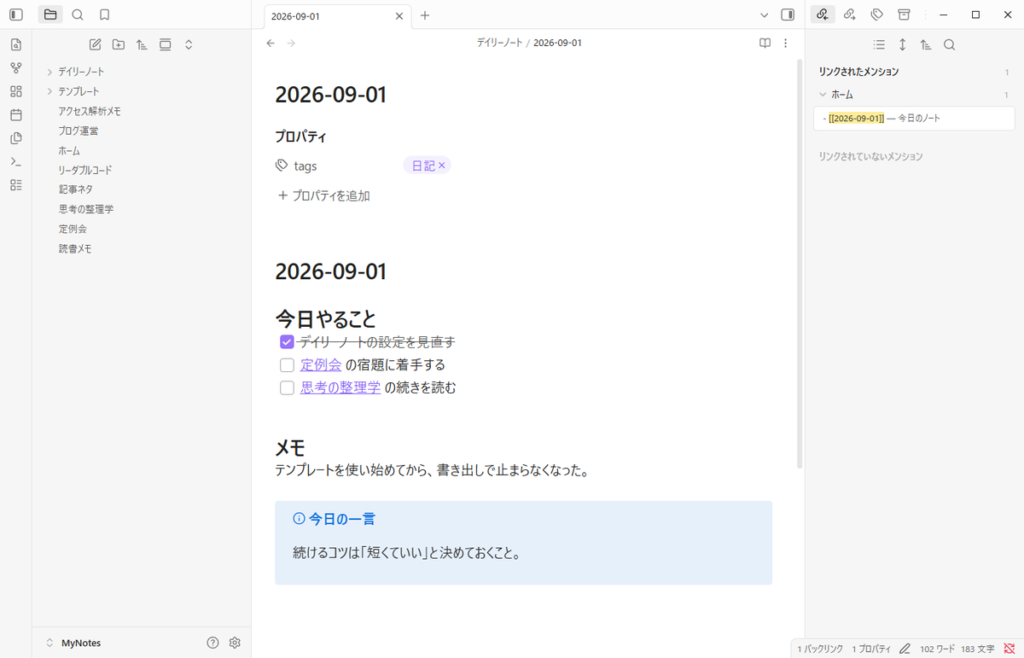The height and width of the screenshot is (658, 1024).
Task: Open the backlink result [[2026-09-01]] 今日のノート
Action: [914, 119]
